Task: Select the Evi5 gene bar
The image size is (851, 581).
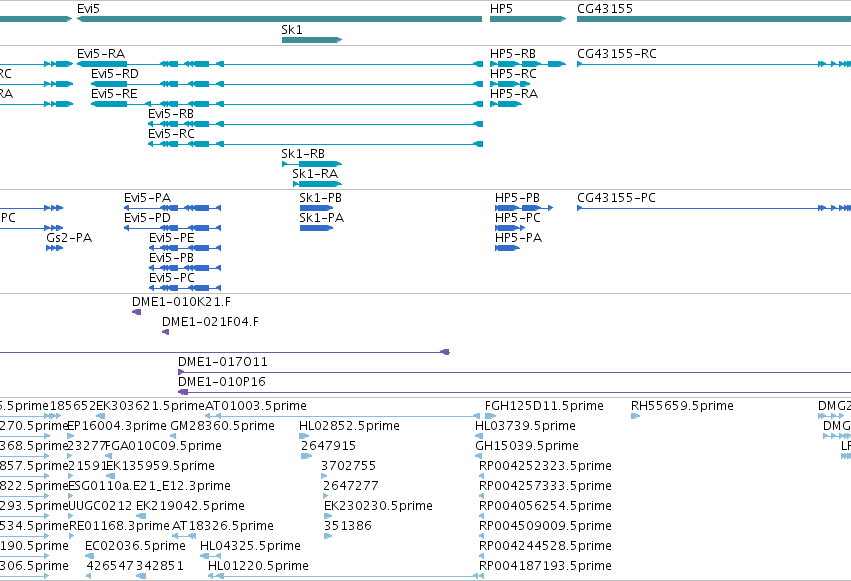Action: (x=280, y=19)
